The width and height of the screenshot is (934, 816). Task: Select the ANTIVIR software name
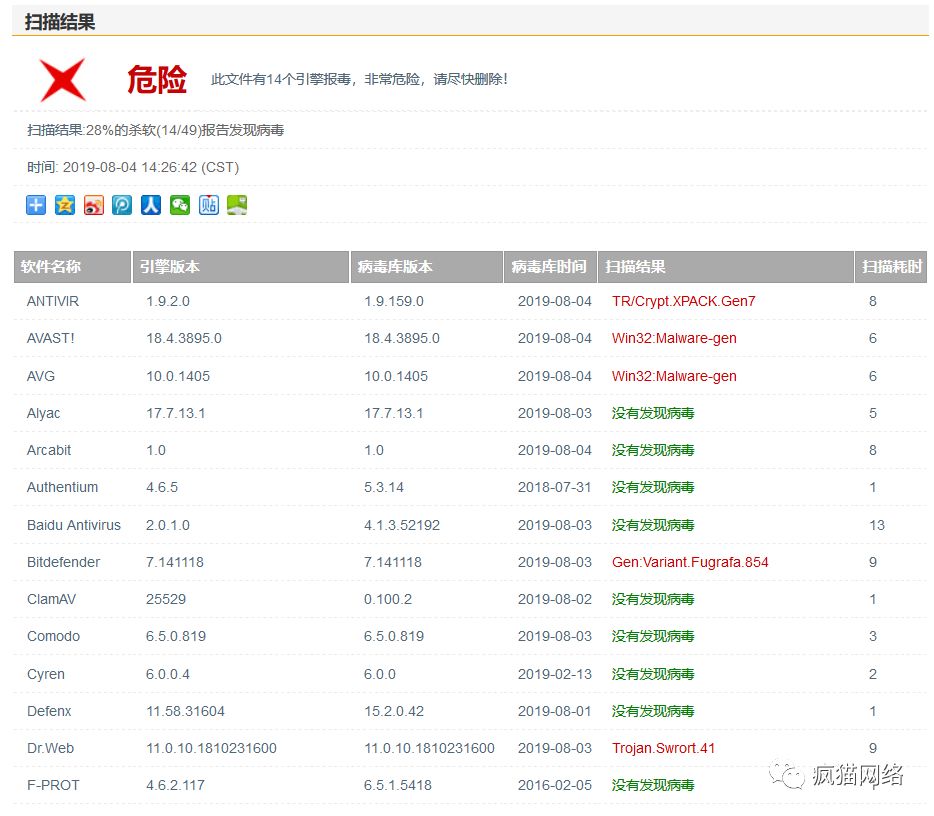tap(53, 301)
